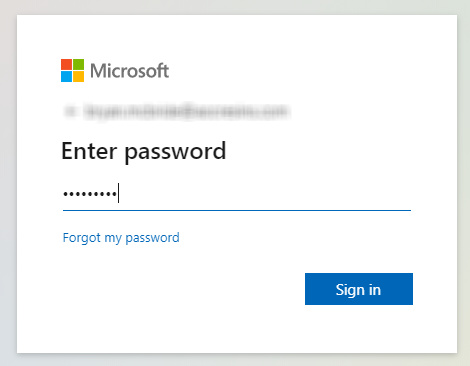Screen dimensions: 470x366
Task: Click the masked password dots
Action: [x=90, y=193]
